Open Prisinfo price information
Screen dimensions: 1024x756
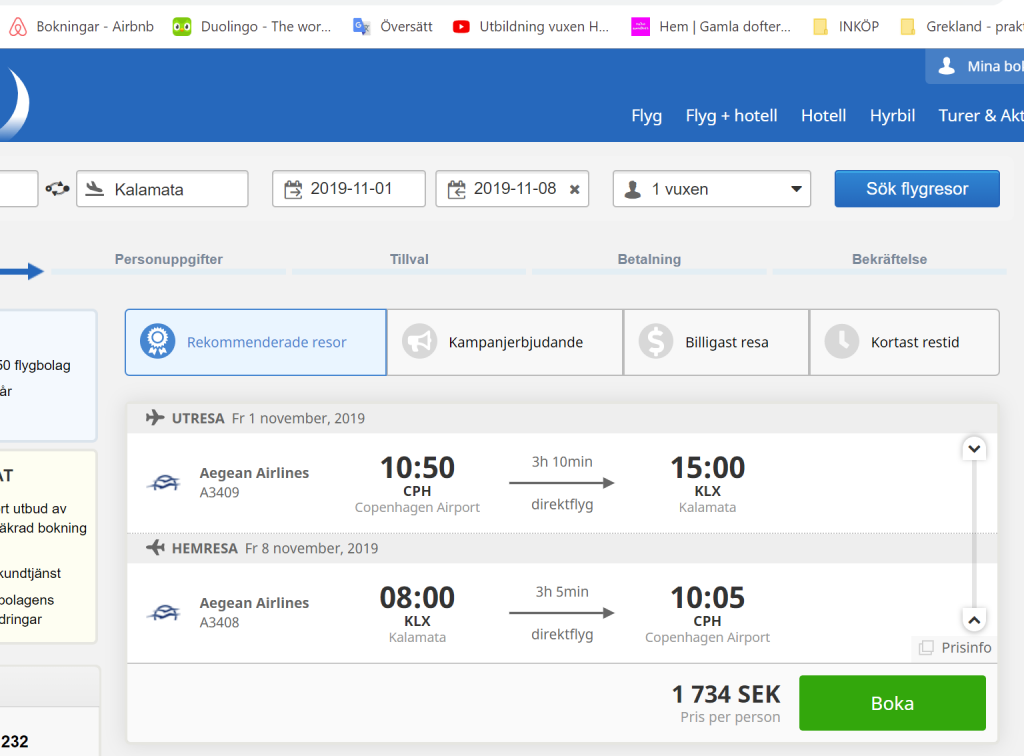point(955,648)
